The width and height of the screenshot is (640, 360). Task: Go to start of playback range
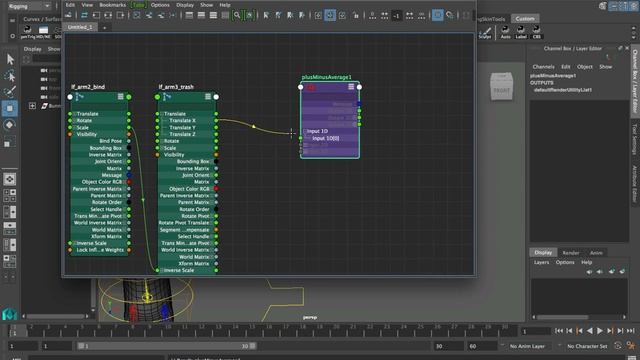pos(559,331)
